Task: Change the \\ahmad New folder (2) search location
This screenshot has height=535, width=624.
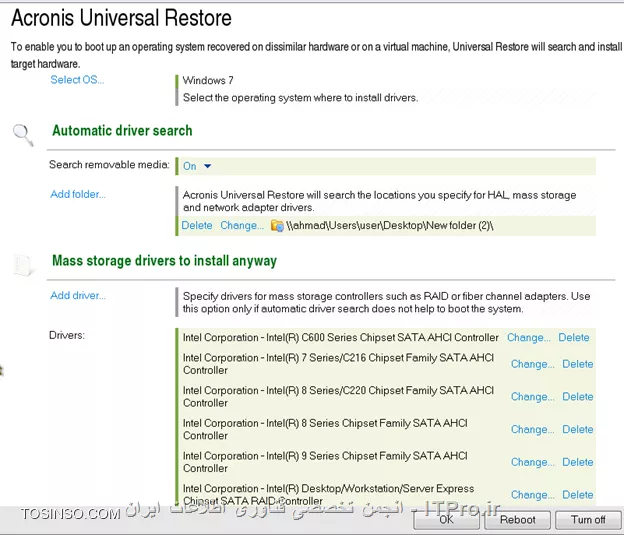Action: click(x=242, y=225)
